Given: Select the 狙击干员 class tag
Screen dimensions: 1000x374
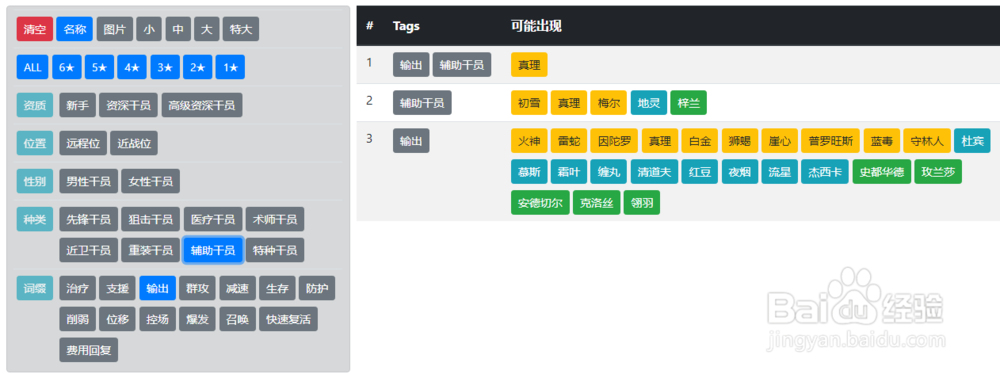Looking at the screenshot, I should [151, 219].
